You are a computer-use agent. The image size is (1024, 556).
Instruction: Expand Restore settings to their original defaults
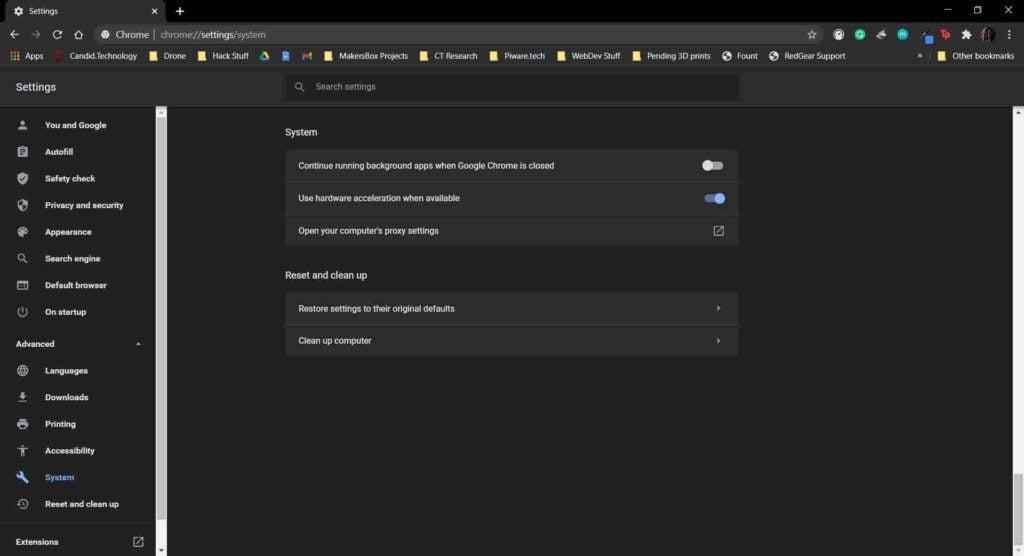coord(511,308)
